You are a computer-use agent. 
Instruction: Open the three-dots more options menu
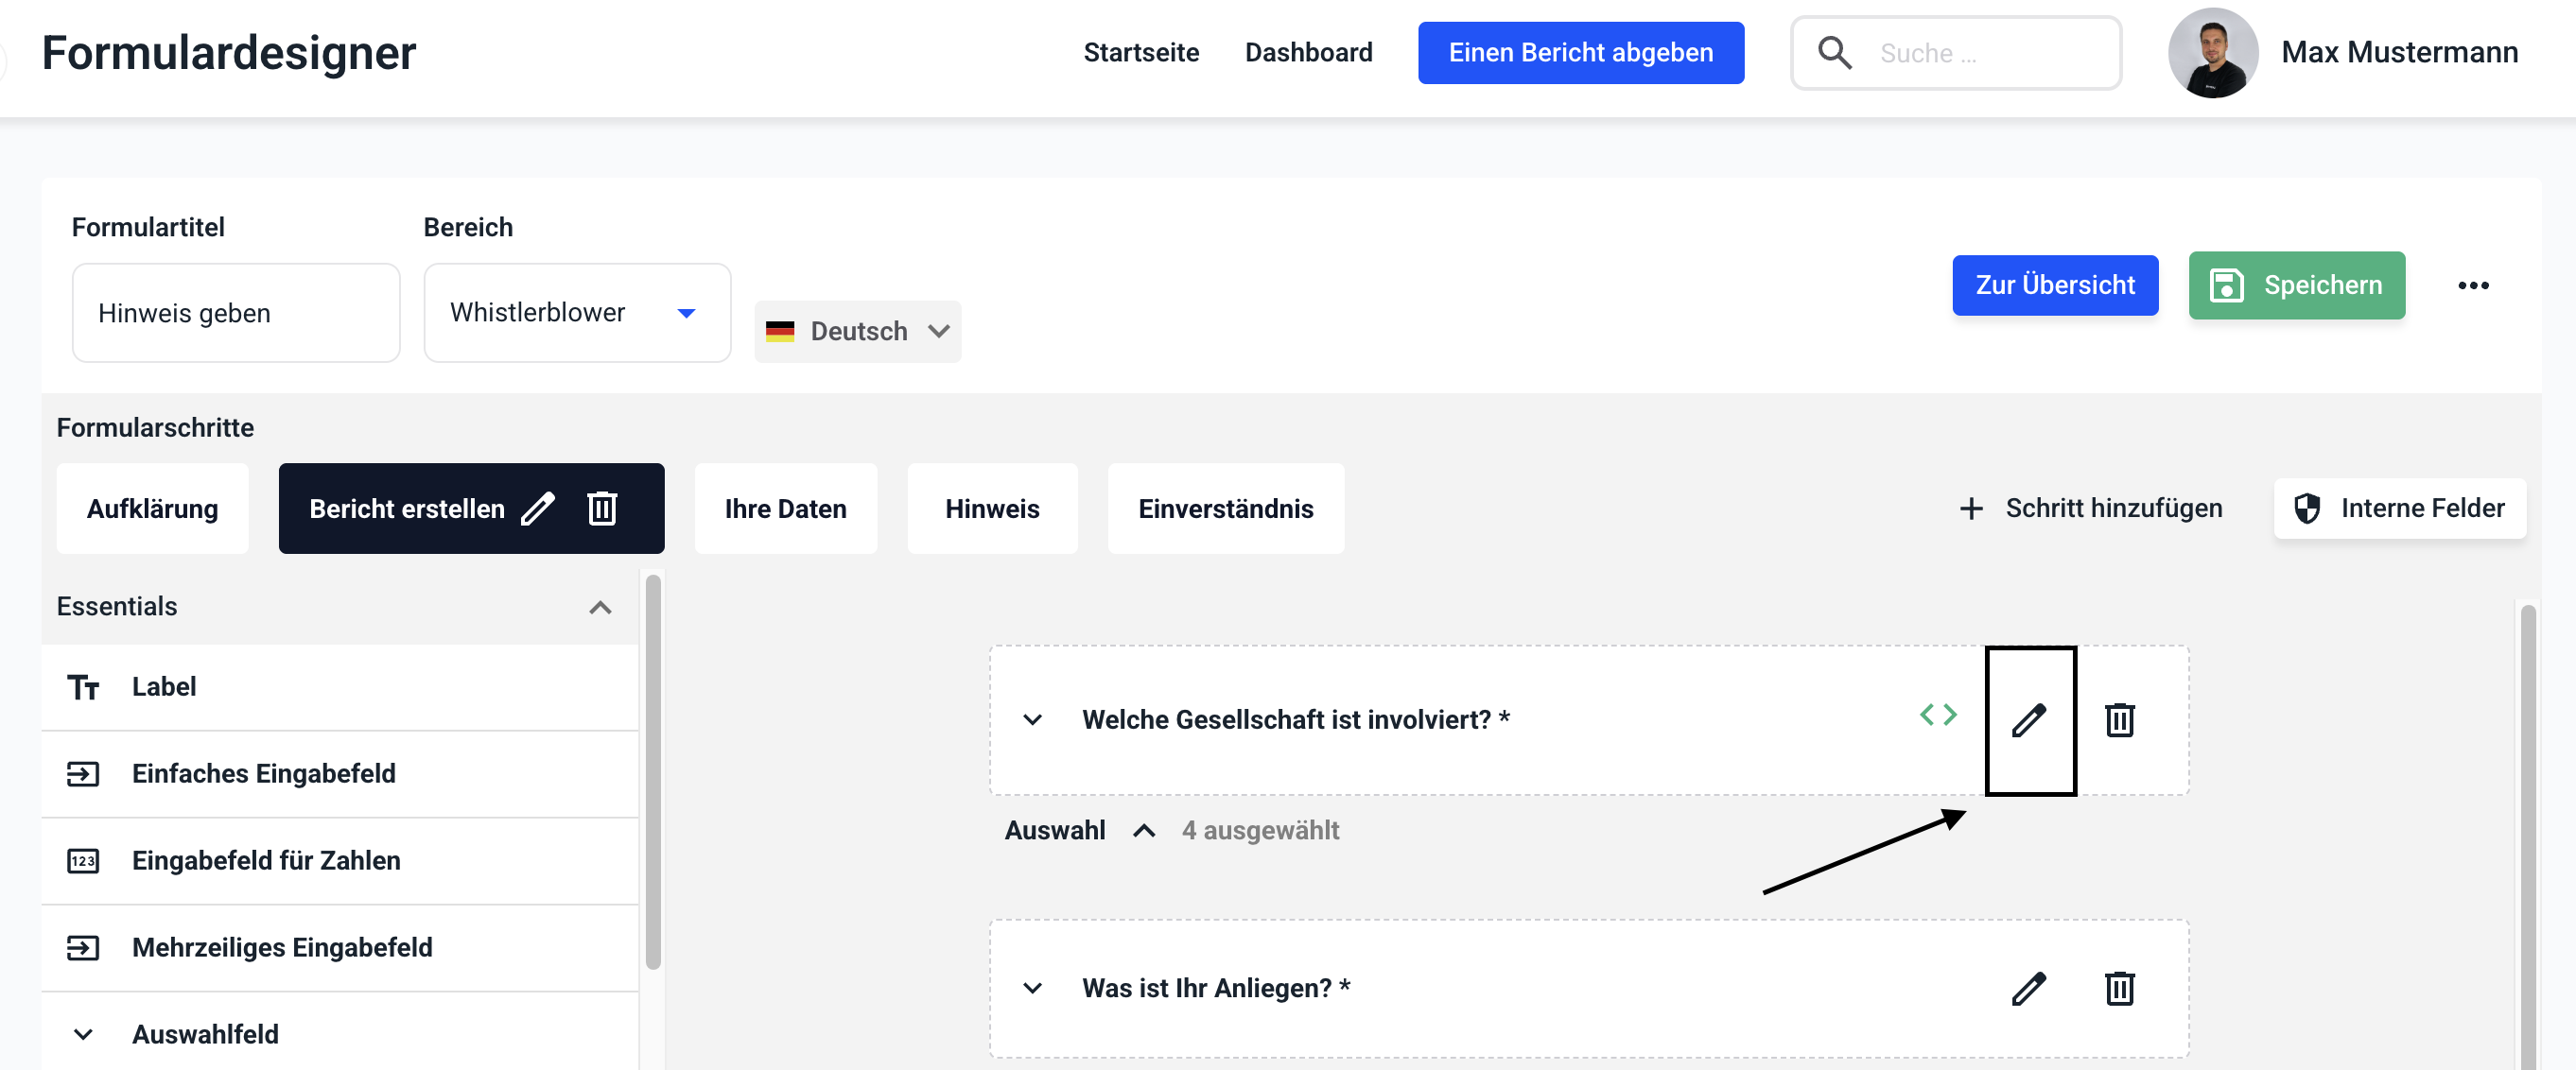tap(2472, 286)
